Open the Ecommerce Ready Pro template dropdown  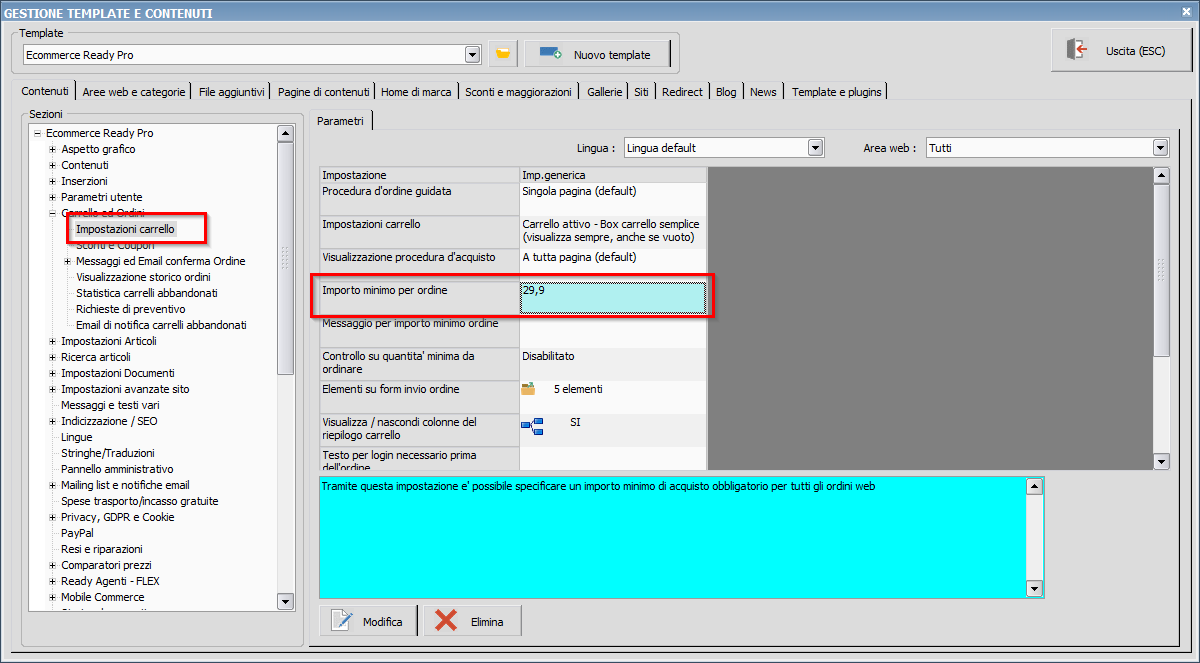473,54
